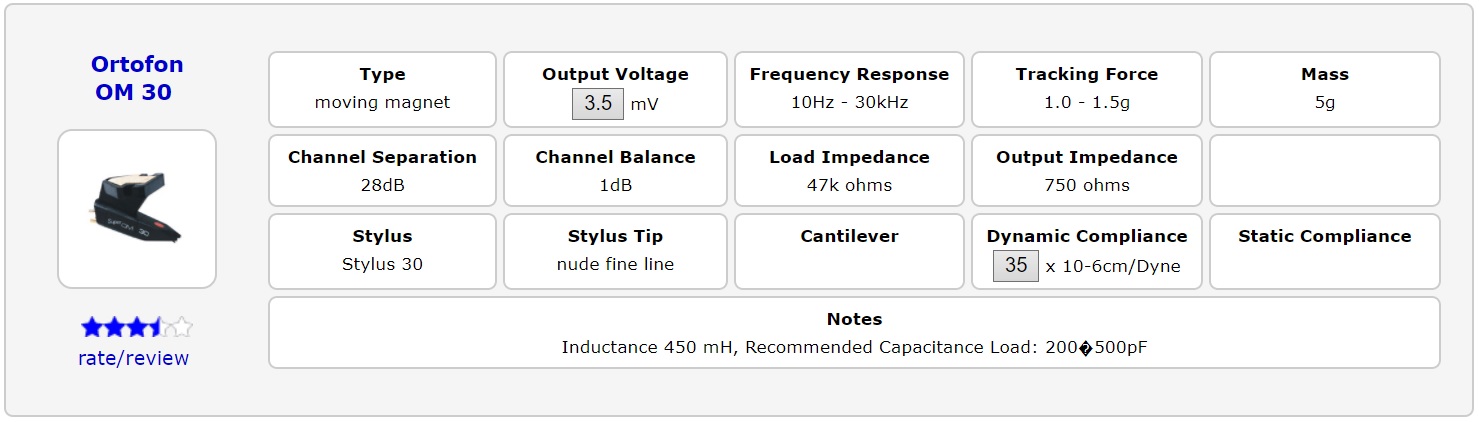Click the second blue rating star

pos(114,327)
